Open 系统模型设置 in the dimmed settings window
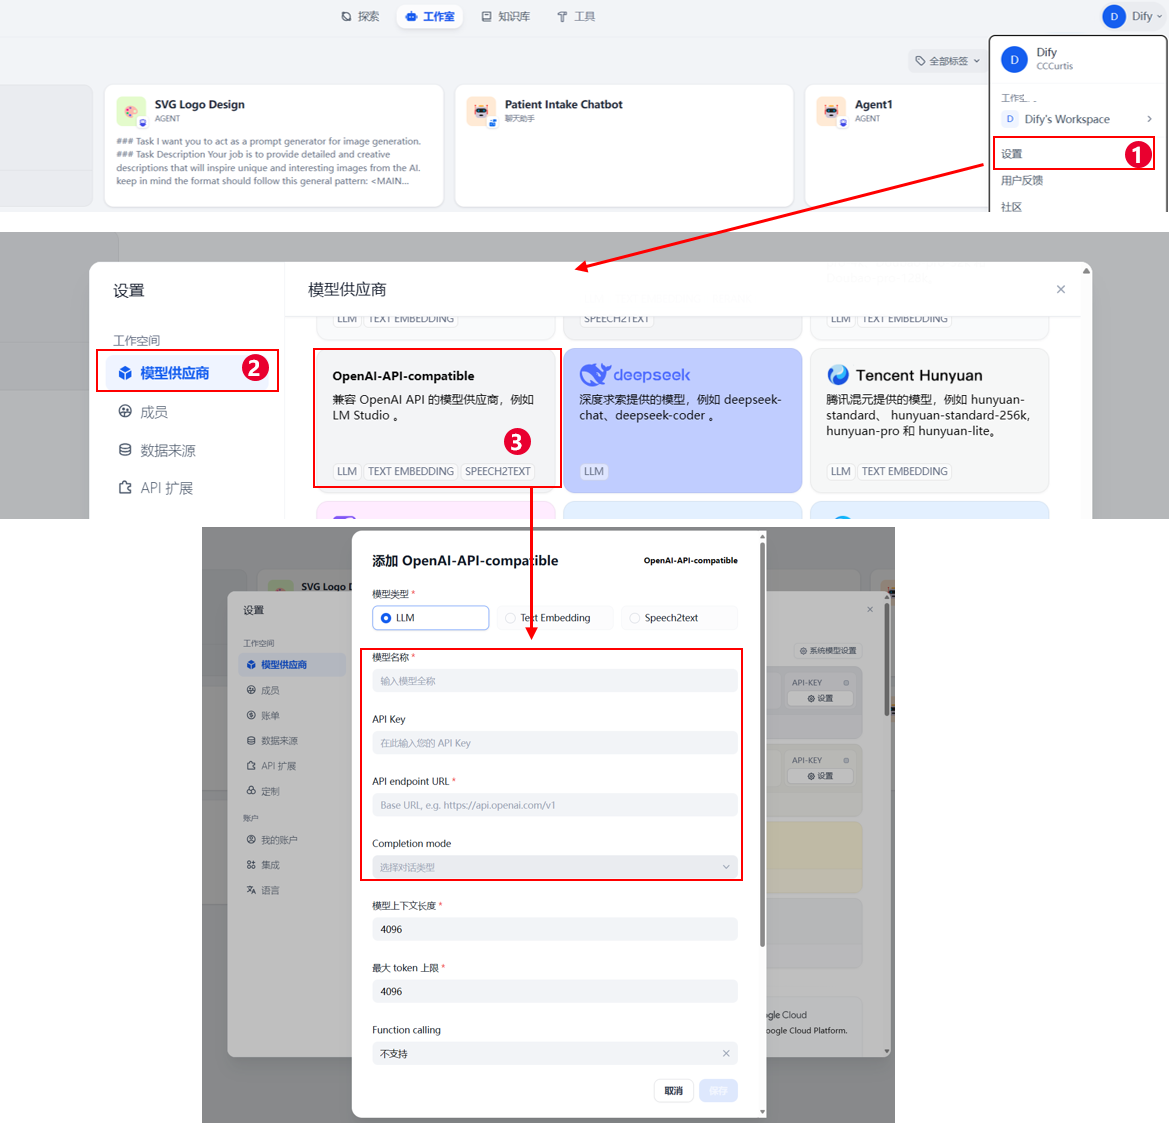The width and height of the screenshot is (1169, 1123). (828, 651)
